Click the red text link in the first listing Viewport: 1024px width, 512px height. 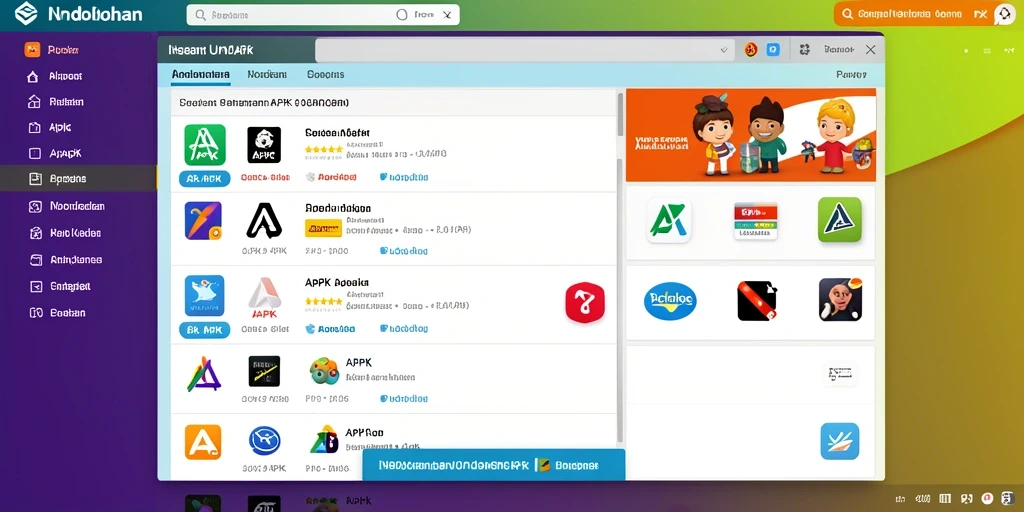click(265, 177)
